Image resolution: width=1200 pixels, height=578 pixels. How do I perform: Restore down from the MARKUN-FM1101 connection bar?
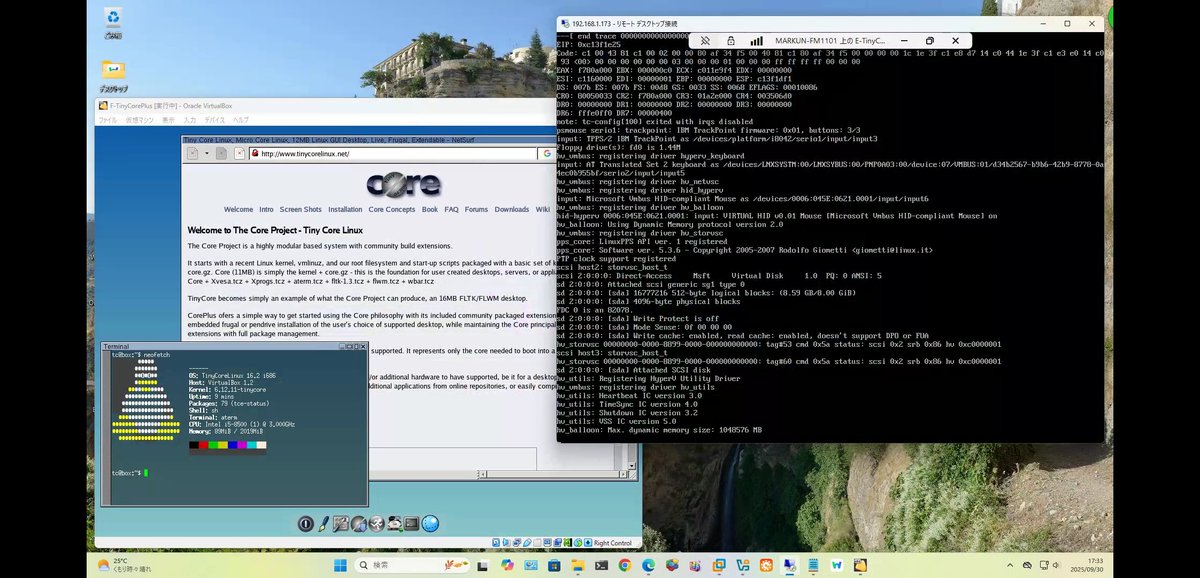click(x=930, y=41)
